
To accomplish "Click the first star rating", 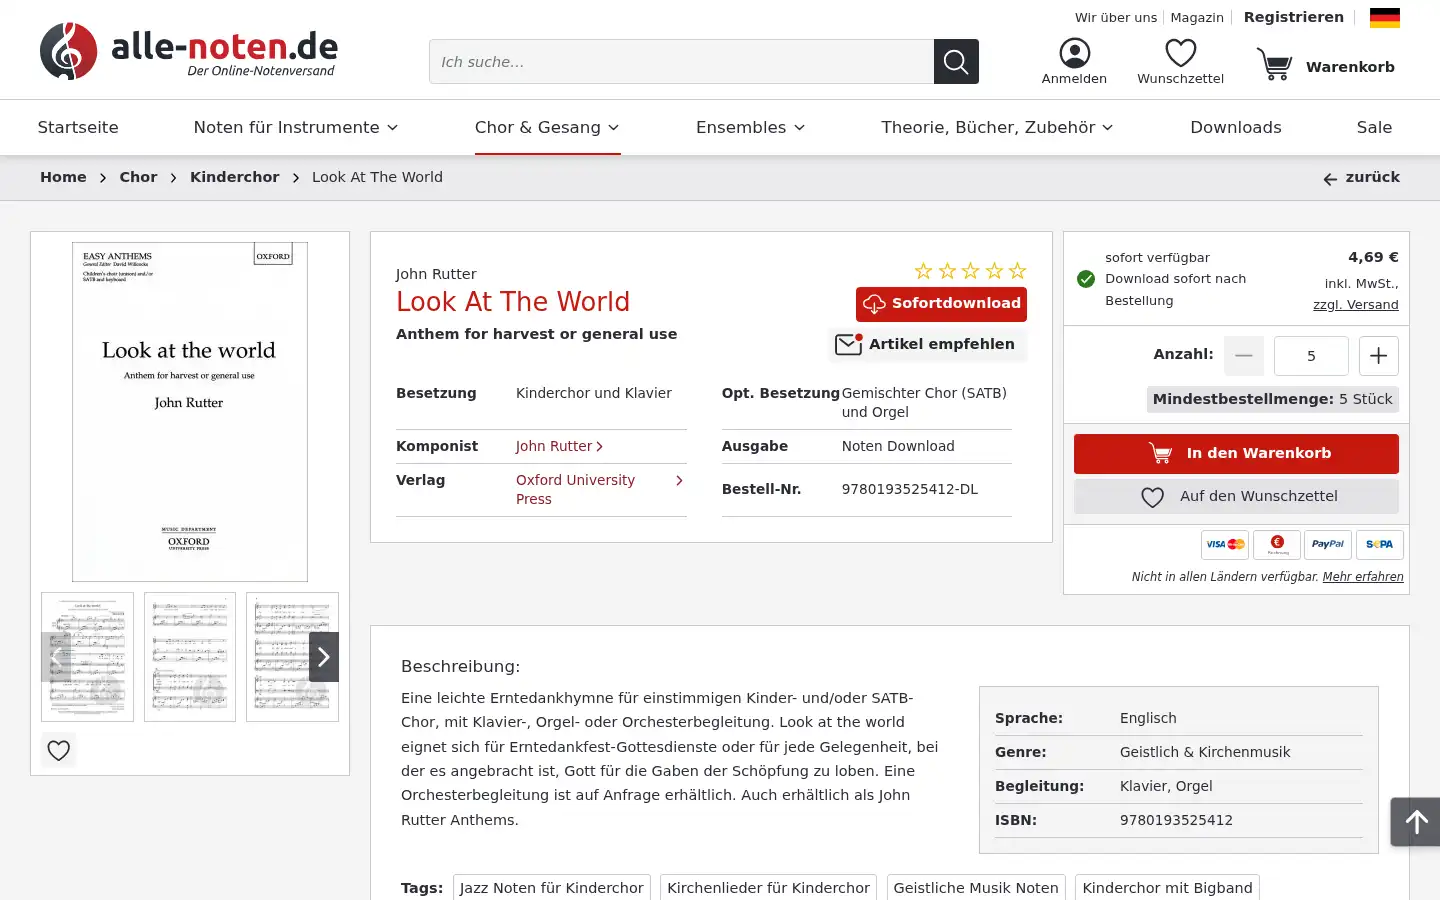I will click(923, 271).
